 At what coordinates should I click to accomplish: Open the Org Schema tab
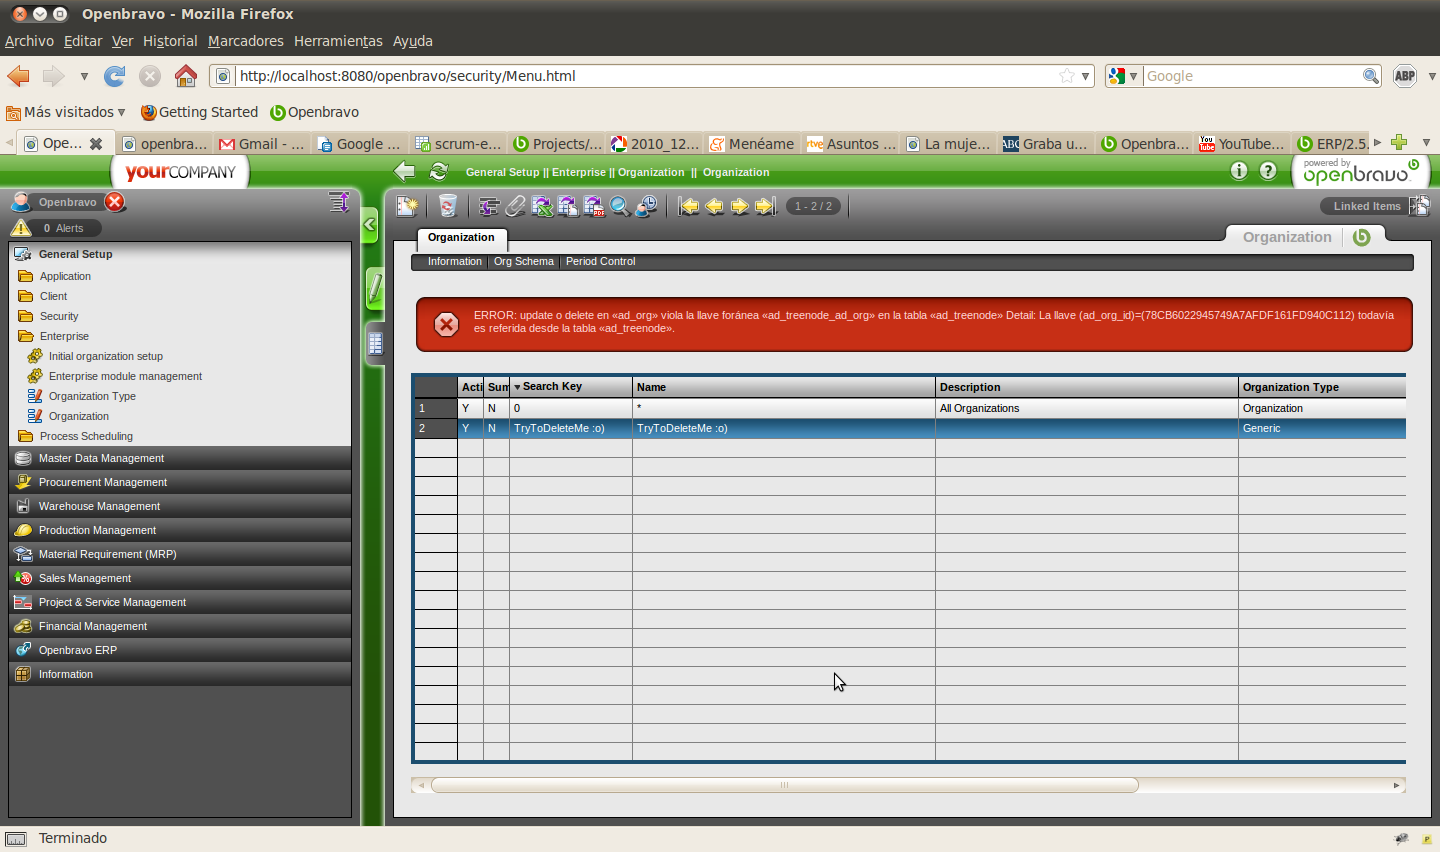click(x=523, y=262)
